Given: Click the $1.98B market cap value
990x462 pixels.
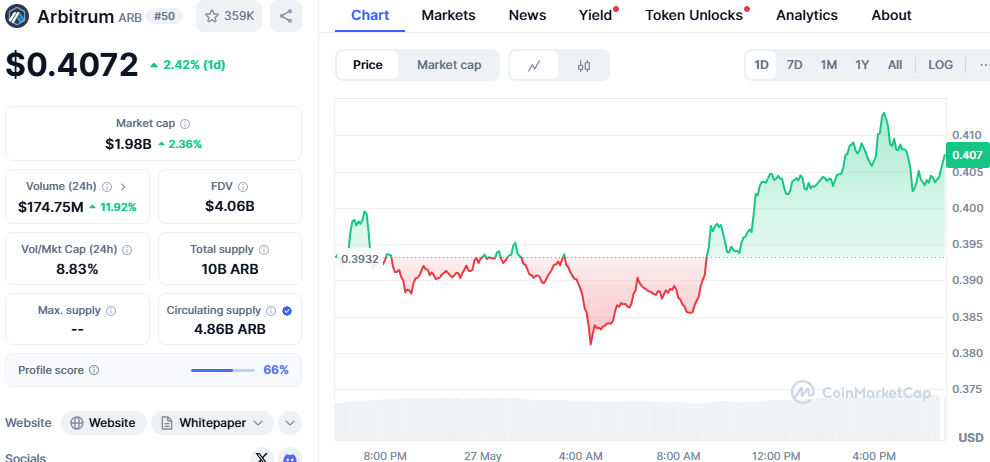Looking at the screenshot, I should click(128, 145).
